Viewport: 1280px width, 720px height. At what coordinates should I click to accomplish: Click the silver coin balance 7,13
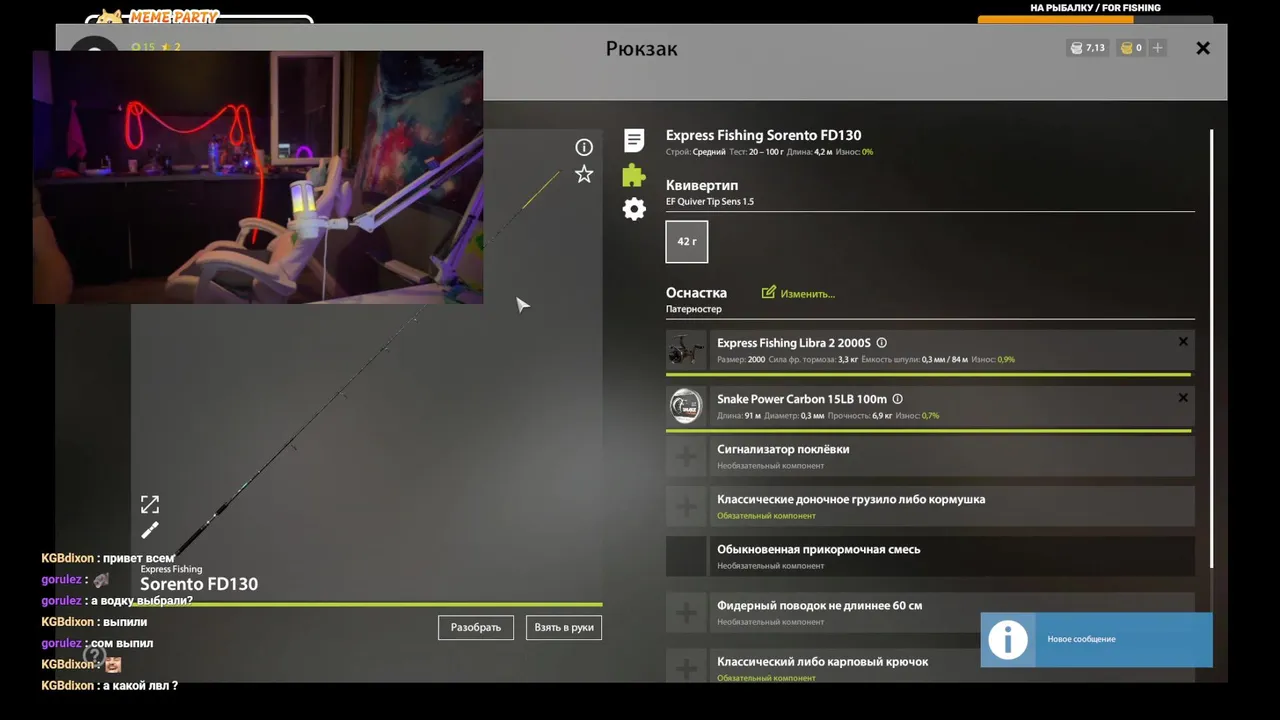coord(1087,48)
